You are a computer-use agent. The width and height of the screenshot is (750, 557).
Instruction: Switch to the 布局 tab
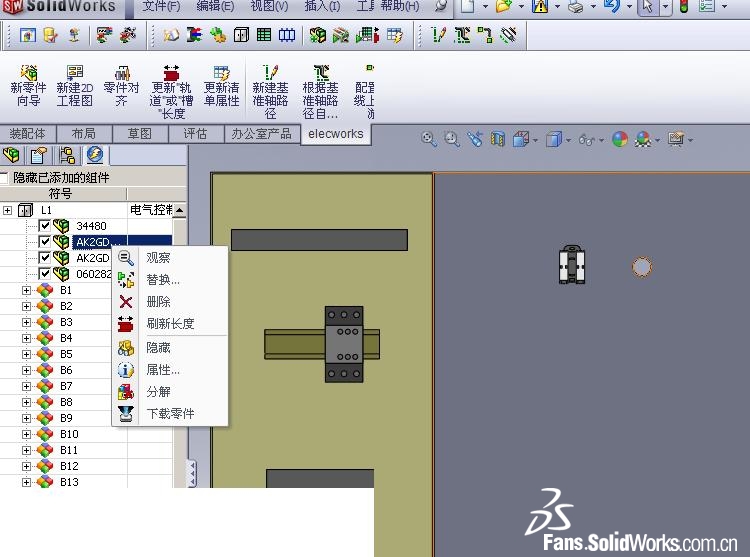click(x=84, y=134)
